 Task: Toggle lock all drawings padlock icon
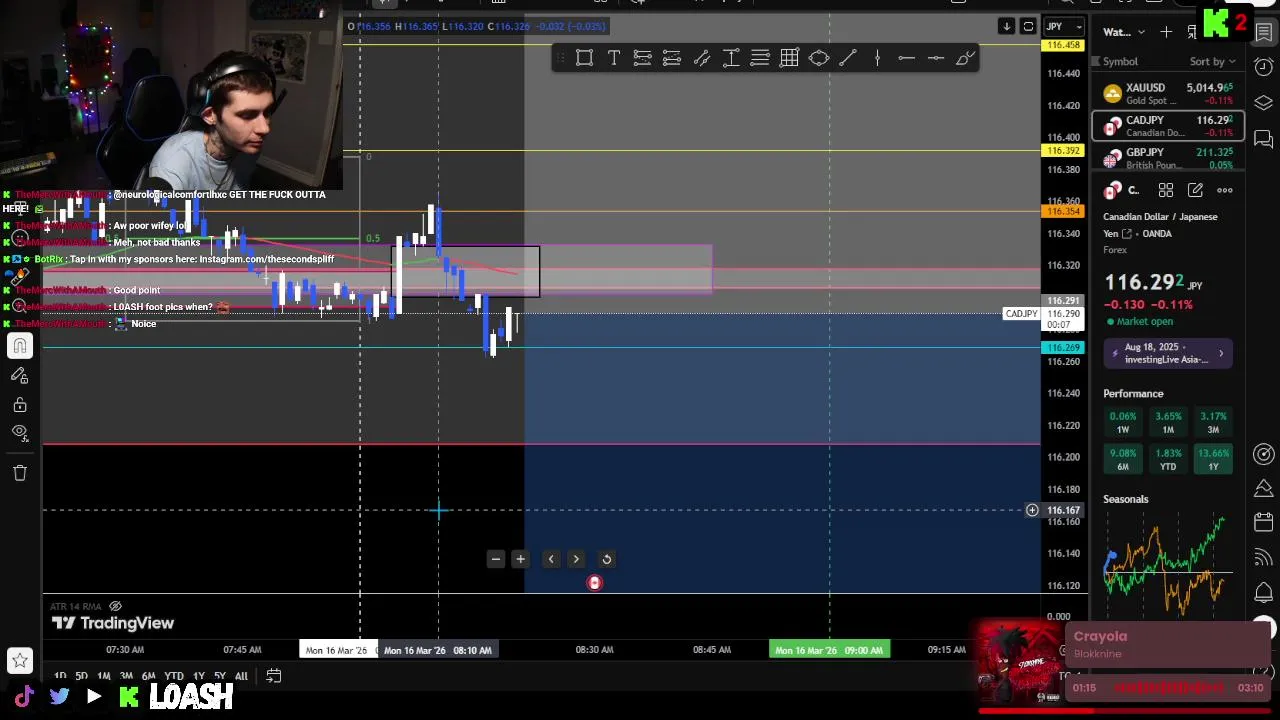coord(19,405)
